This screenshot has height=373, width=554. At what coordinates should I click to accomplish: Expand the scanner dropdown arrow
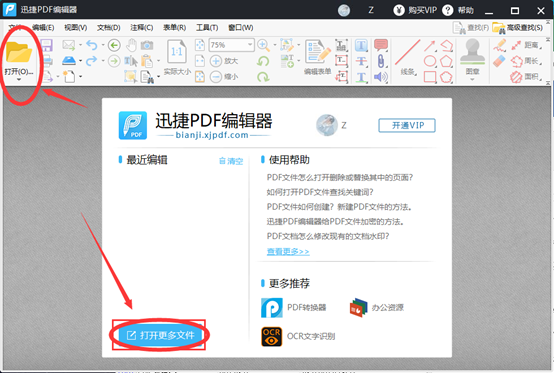coord(80,61)
